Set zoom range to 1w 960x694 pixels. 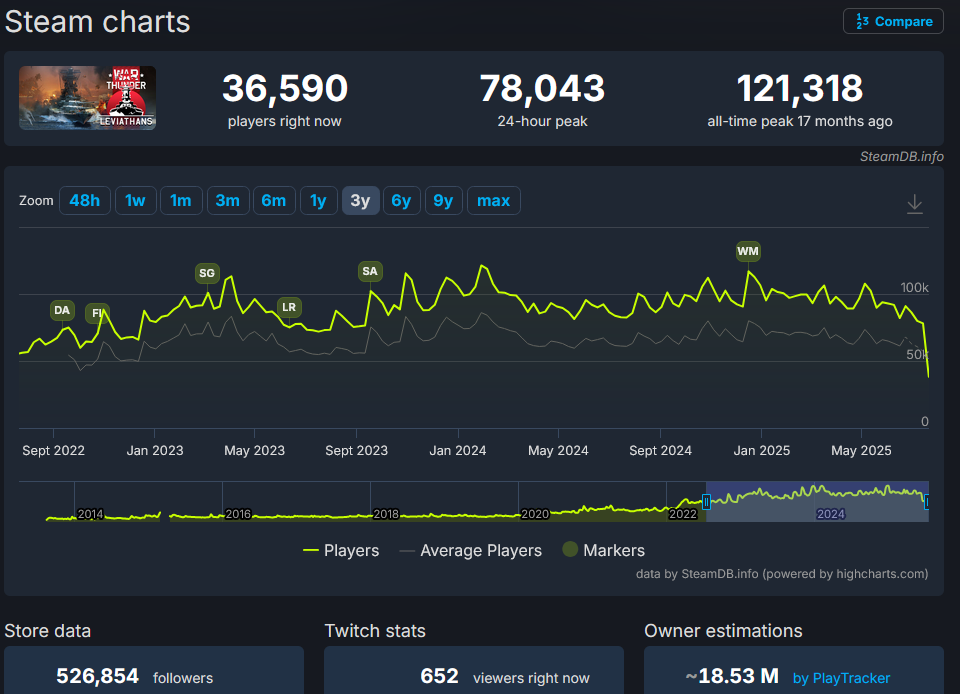point(135,201)
